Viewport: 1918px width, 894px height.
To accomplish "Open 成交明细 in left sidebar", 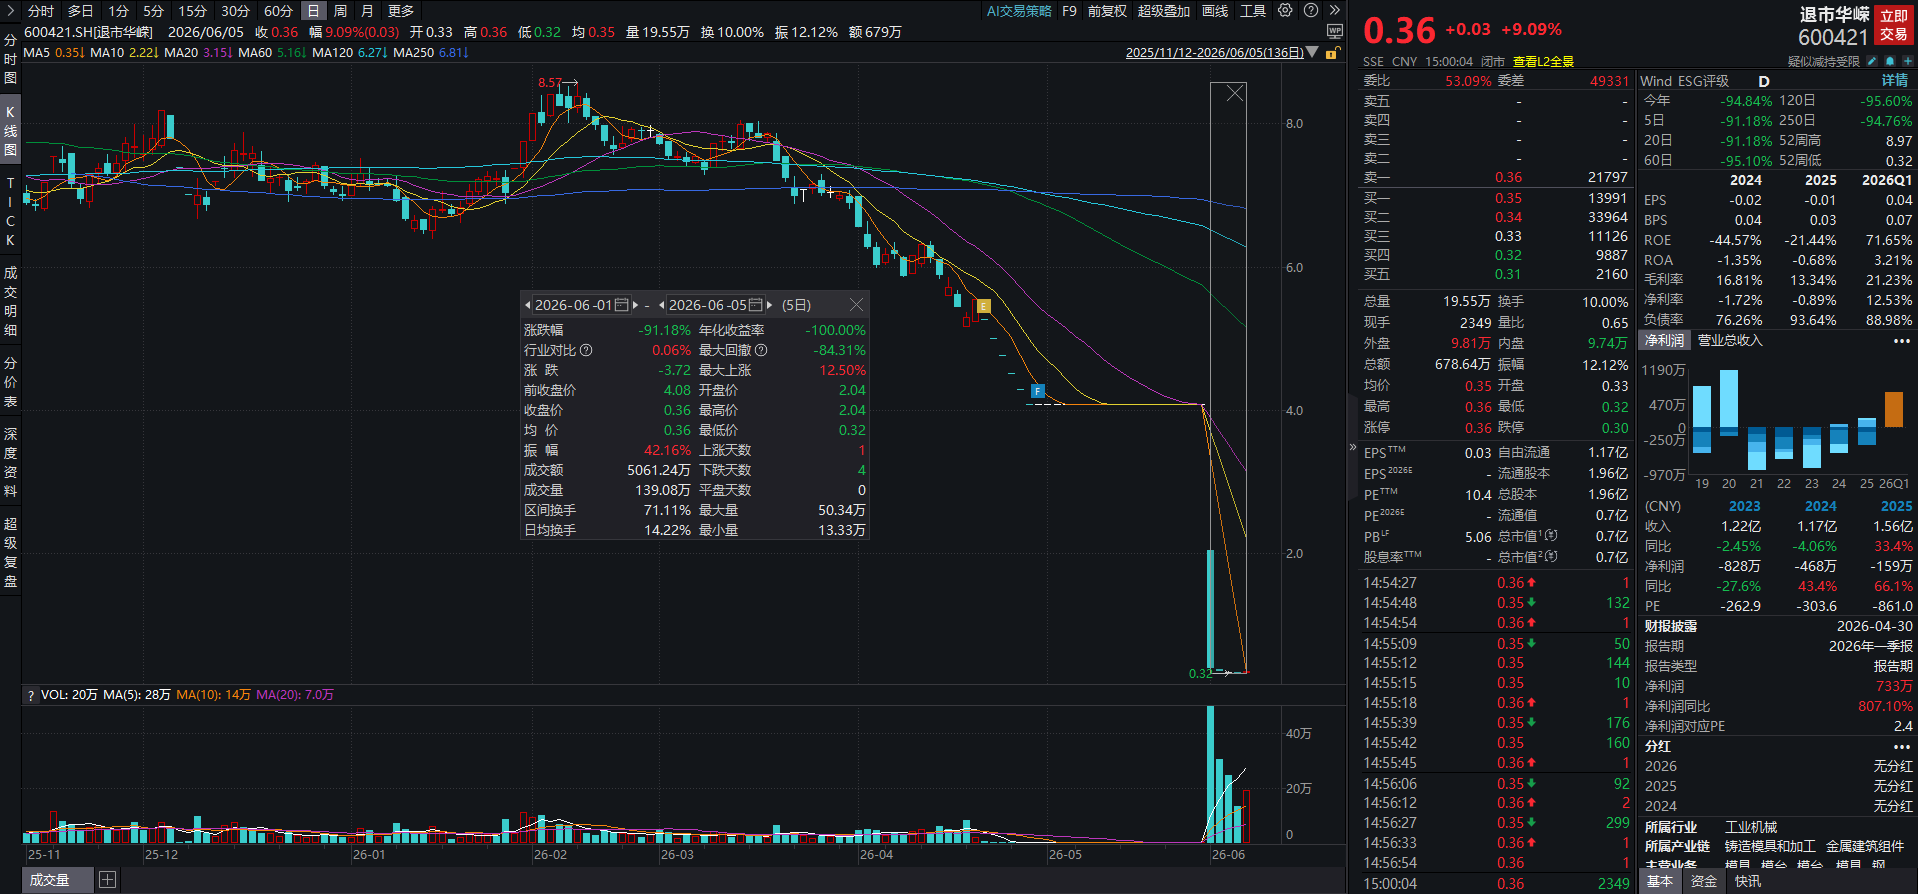I will pos(10,301).
